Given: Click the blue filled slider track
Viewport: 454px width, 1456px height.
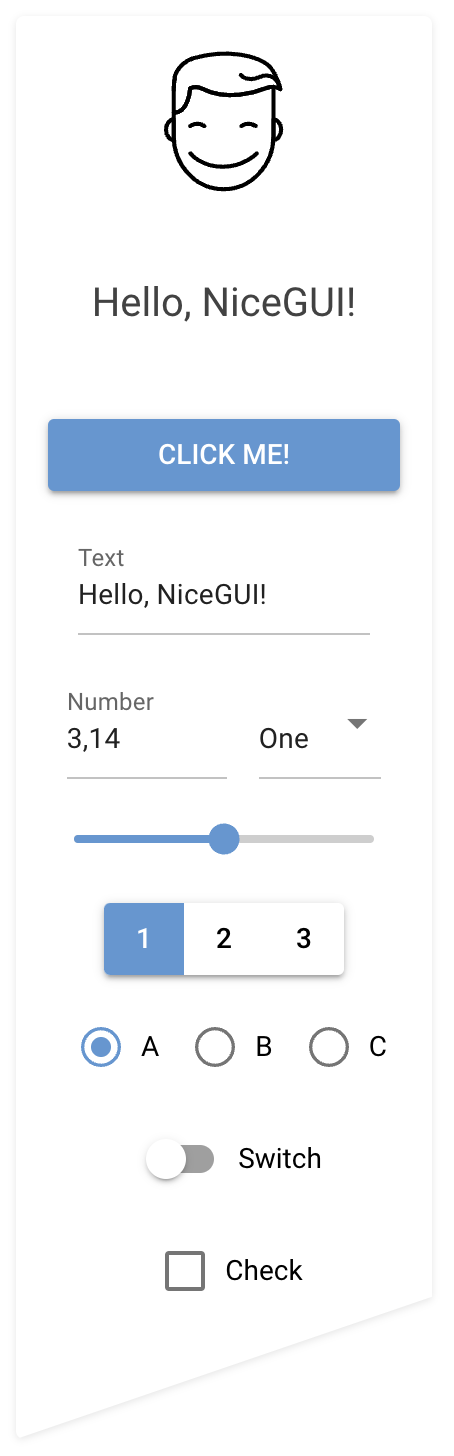Looking at the screenshot, I should [x=142, y=839].
